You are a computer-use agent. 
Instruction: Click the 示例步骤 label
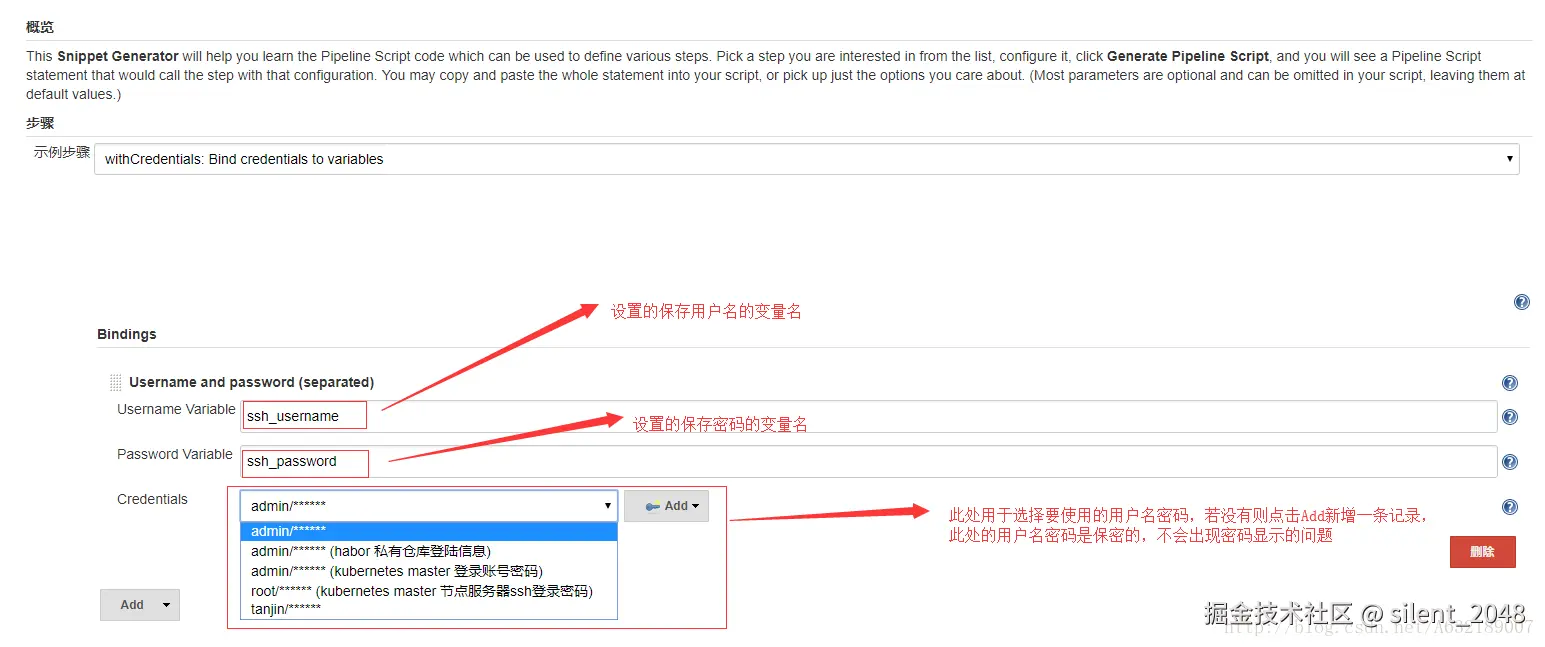[62, 153]
